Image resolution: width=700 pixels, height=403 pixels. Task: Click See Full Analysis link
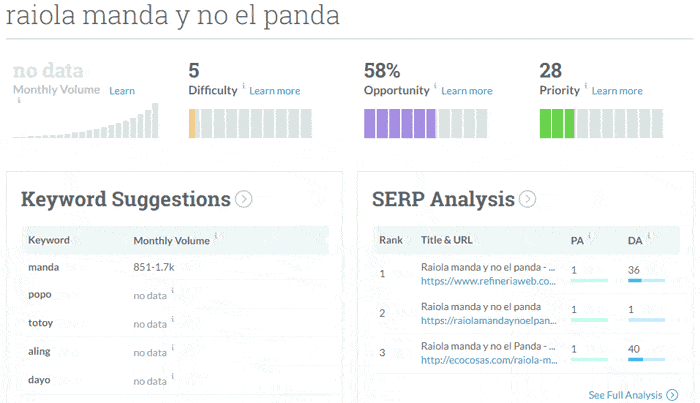tap(625, 395)
